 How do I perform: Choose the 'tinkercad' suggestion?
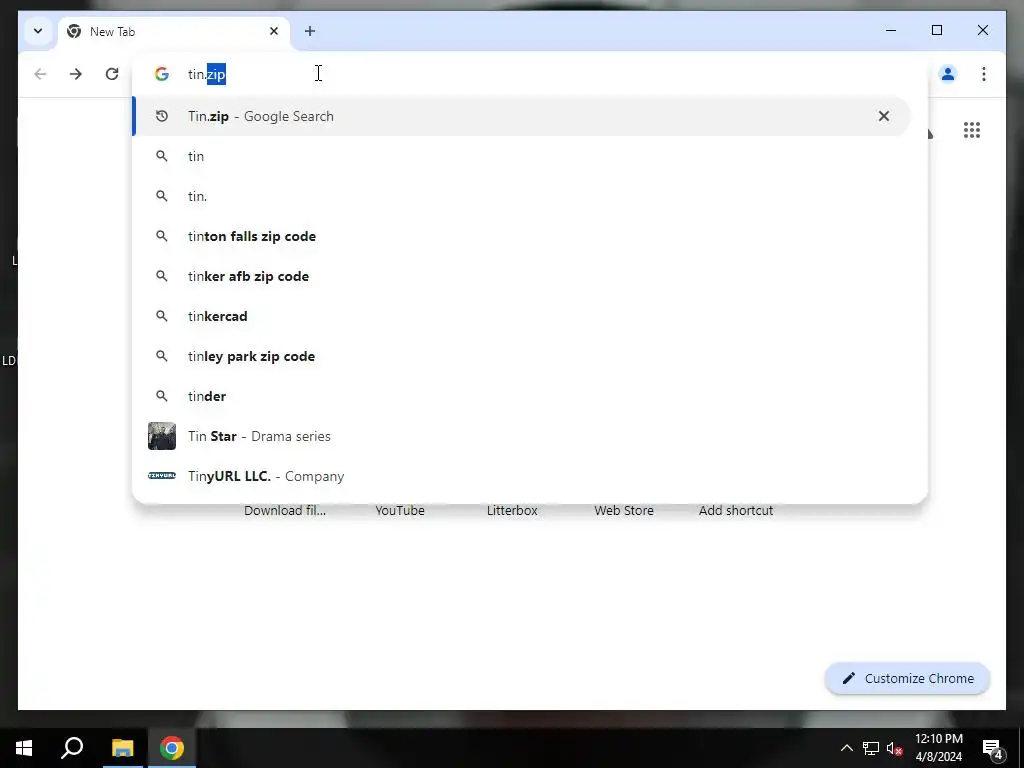522,316
